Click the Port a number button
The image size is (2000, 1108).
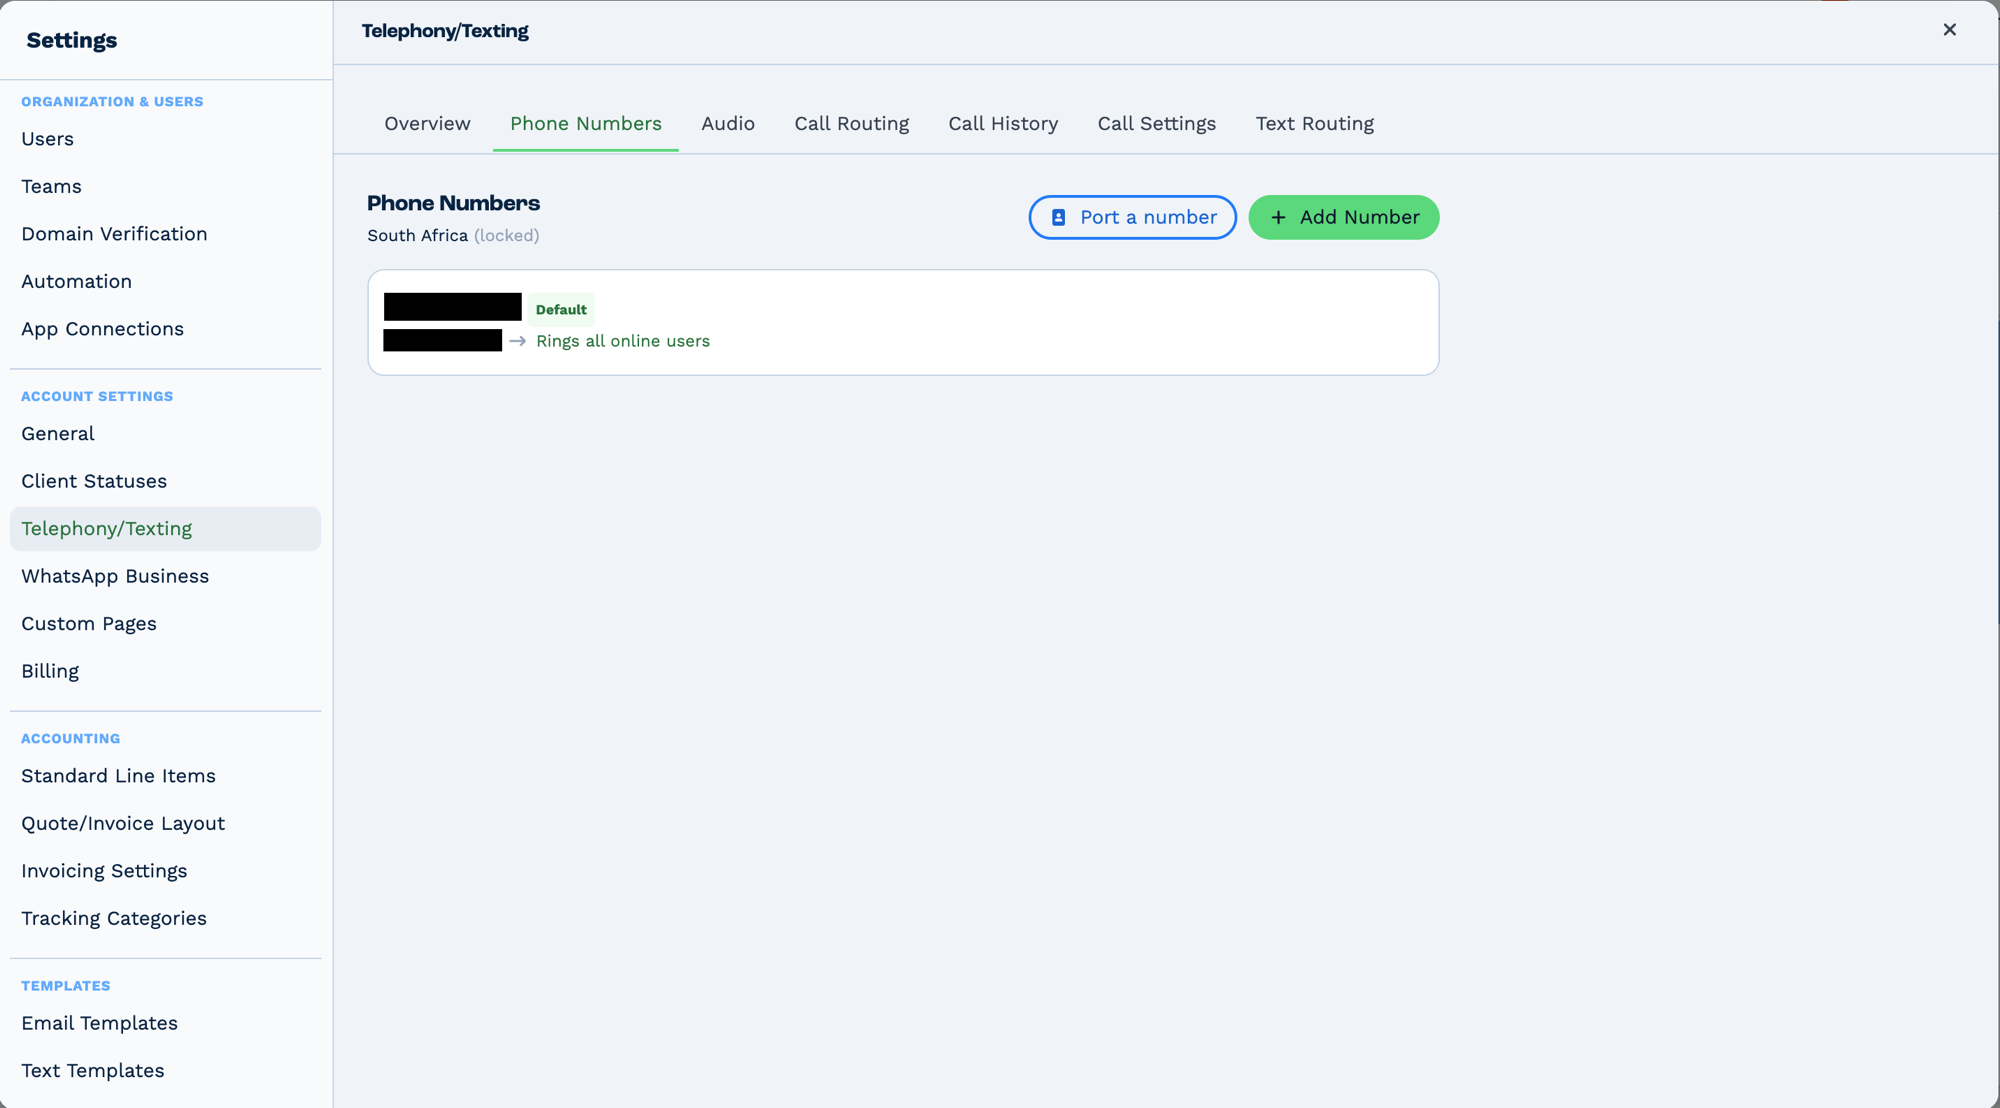[x=1133, y=217]
